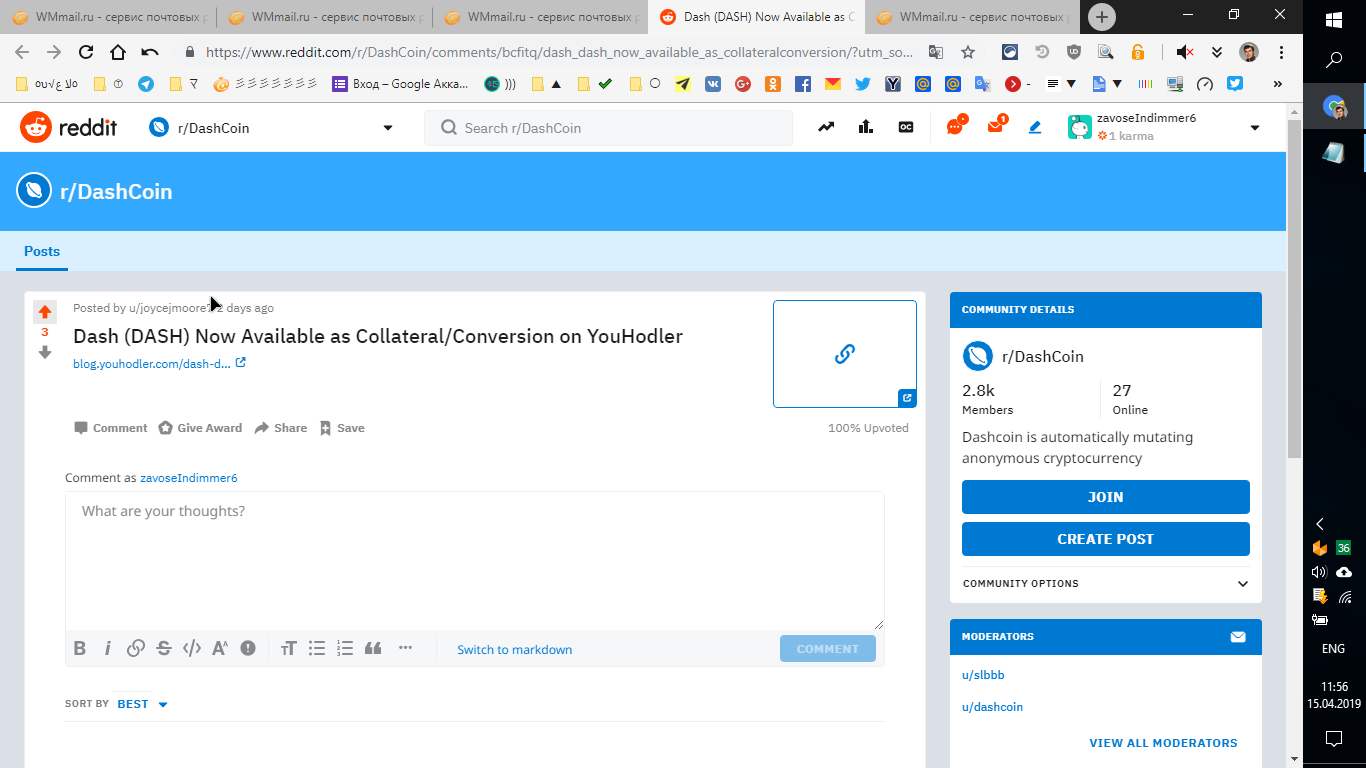Image resolution: width=1366 pixels, height=768 pixels.
Task: Switch to the Posts tab
Action: point(42,251)
